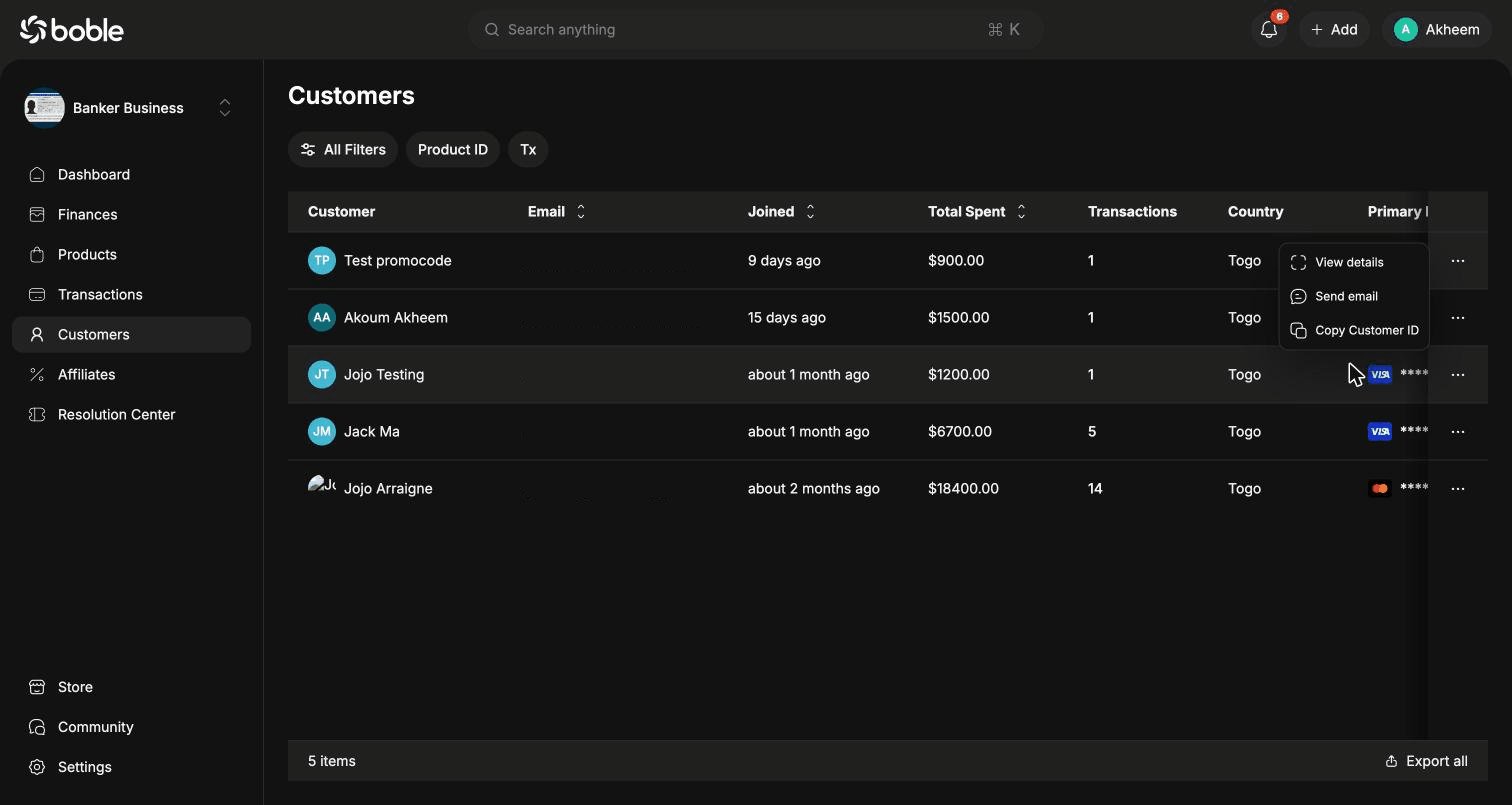Expand the Banker Business workspace switcher
Viewport: 1512px width, 805px height.
click(x=225, y=108)
